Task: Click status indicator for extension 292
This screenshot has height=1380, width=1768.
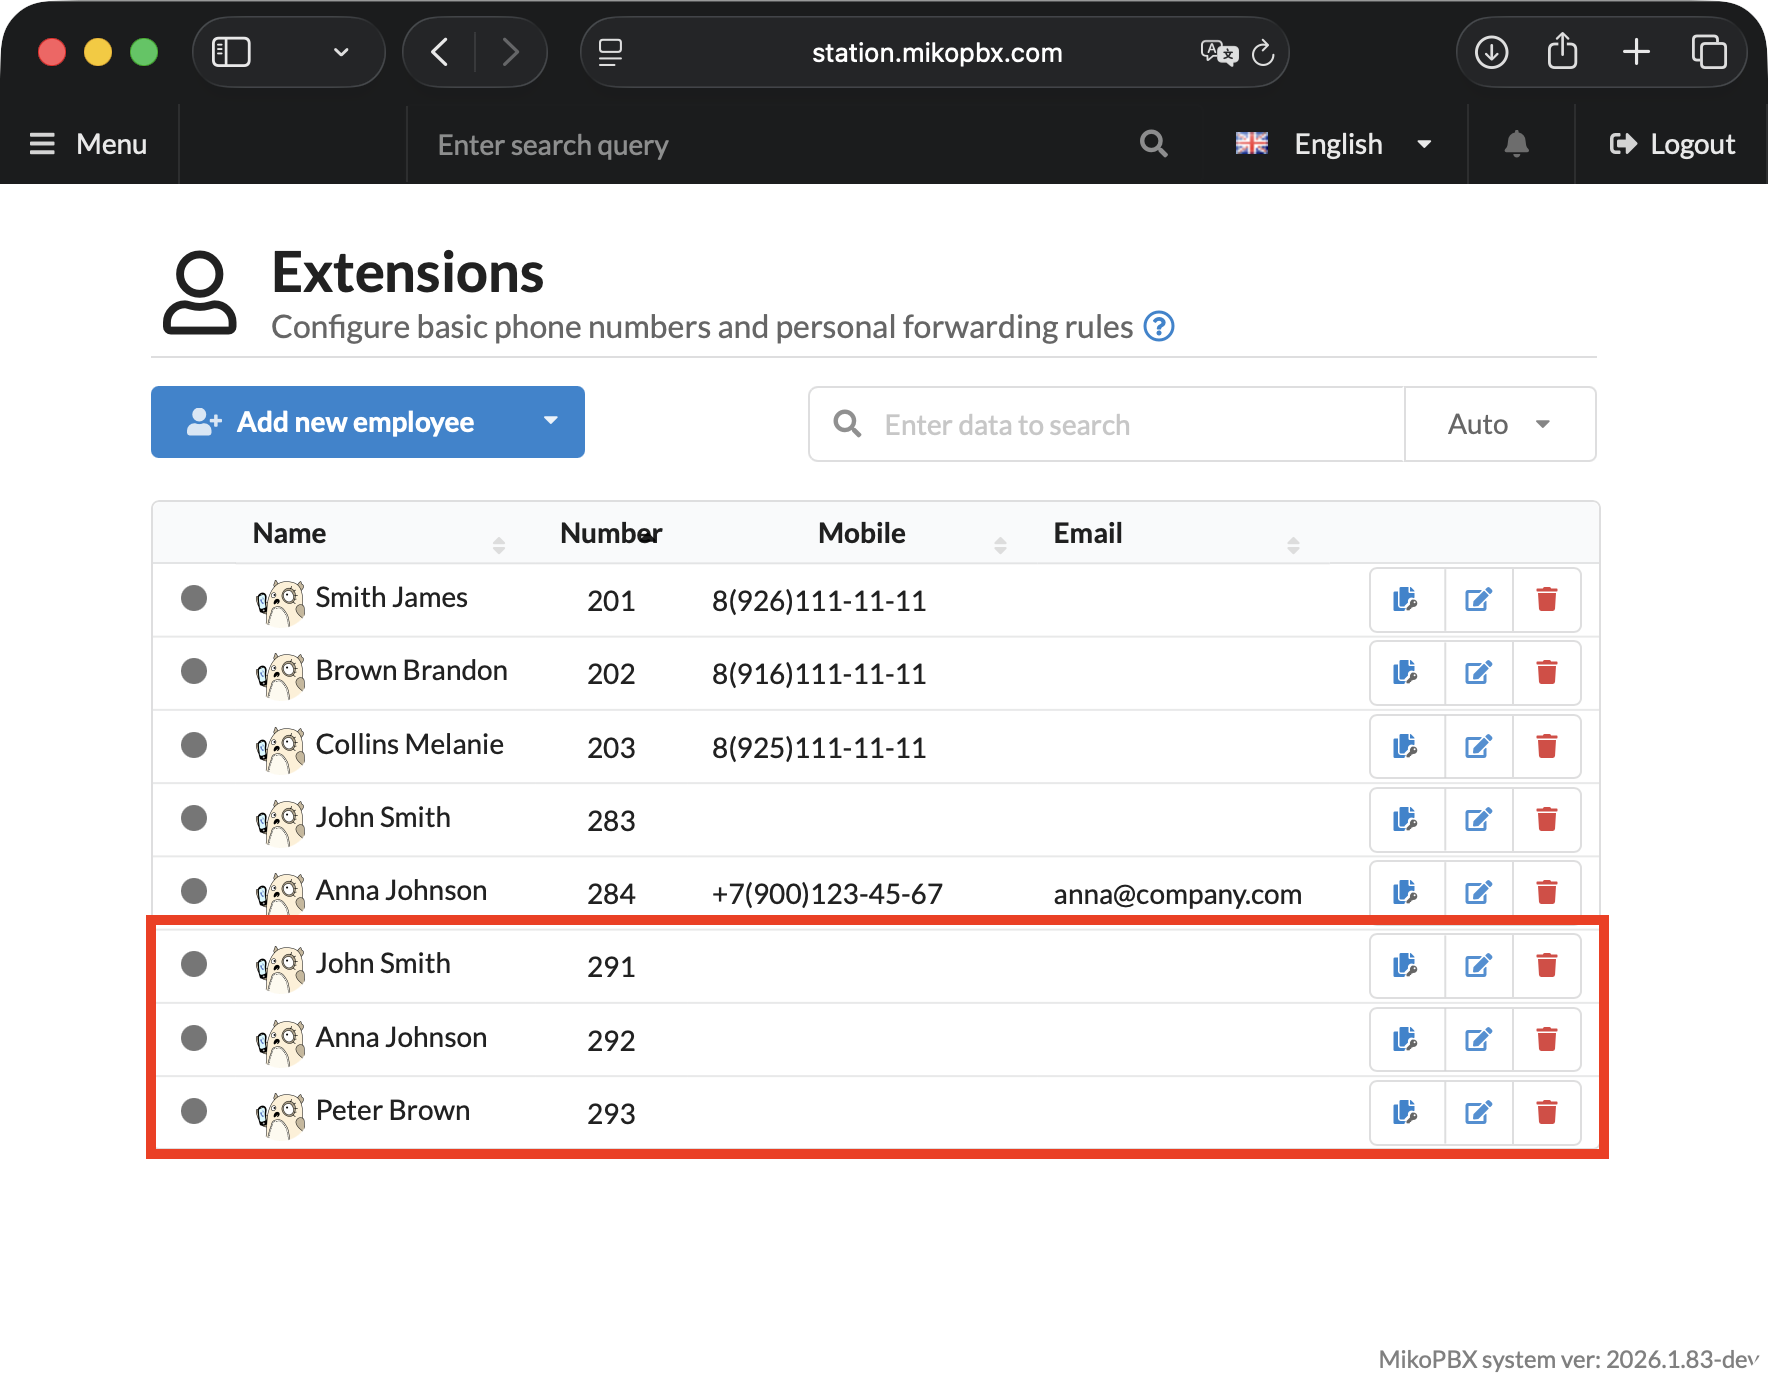Action: [194, 1038]
